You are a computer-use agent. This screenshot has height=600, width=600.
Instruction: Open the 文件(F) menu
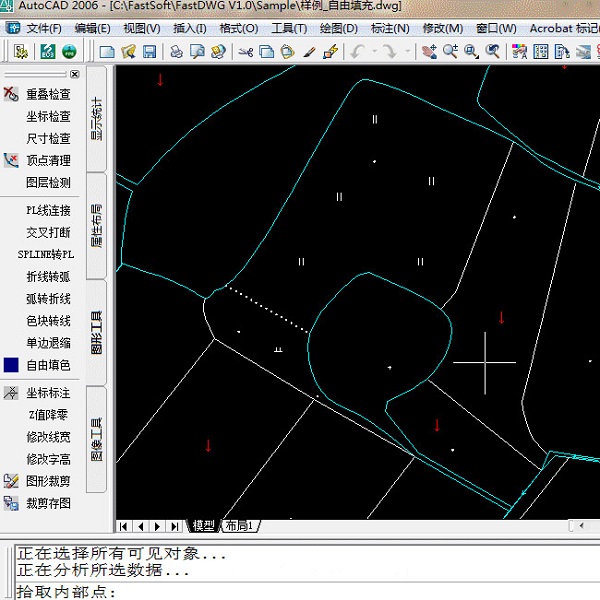(43, 28)
